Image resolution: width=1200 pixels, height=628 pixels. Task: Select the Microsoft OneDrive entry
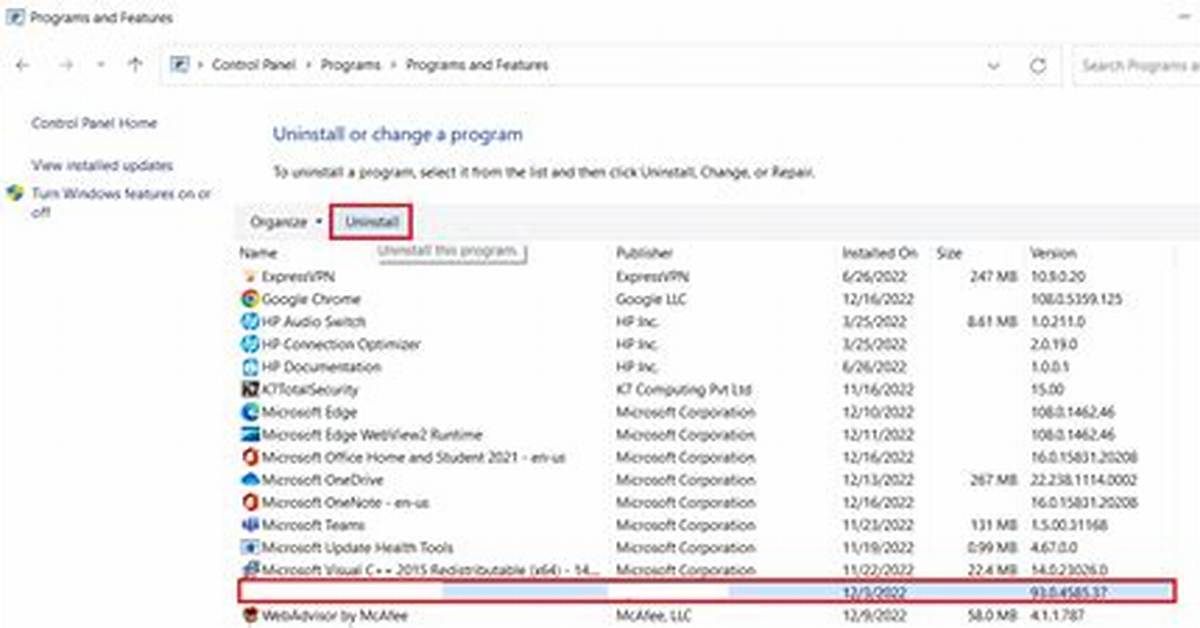coord(322,480)
